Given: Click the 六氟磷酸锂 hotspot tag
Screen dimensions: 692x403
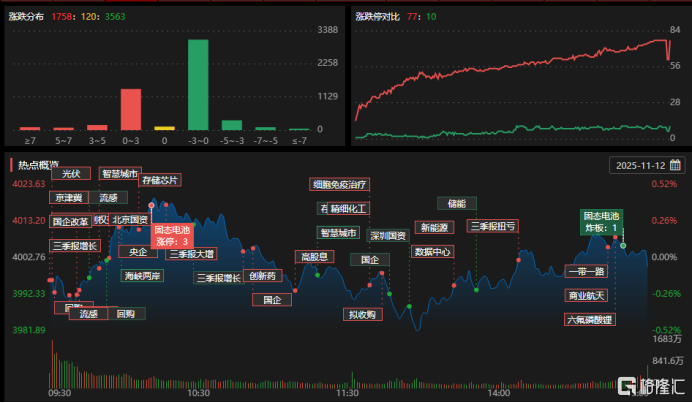Looking at the screenshot, I should coord(589,320).
